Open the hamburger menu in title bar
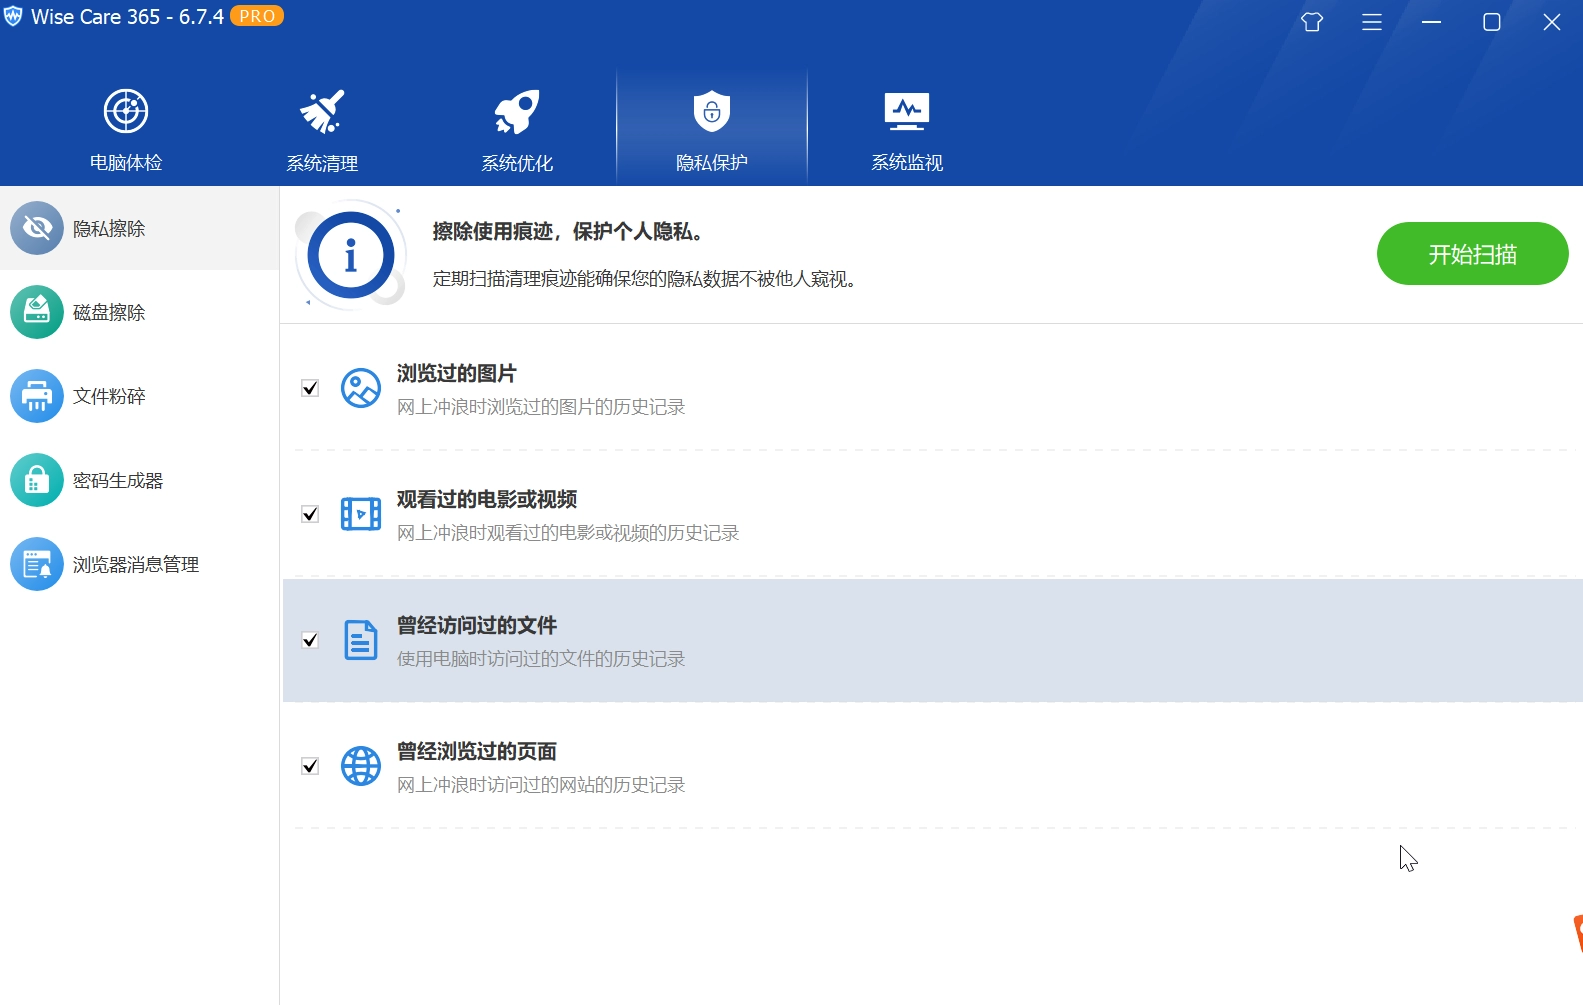The image size is (1583, 1005). 1372,22
